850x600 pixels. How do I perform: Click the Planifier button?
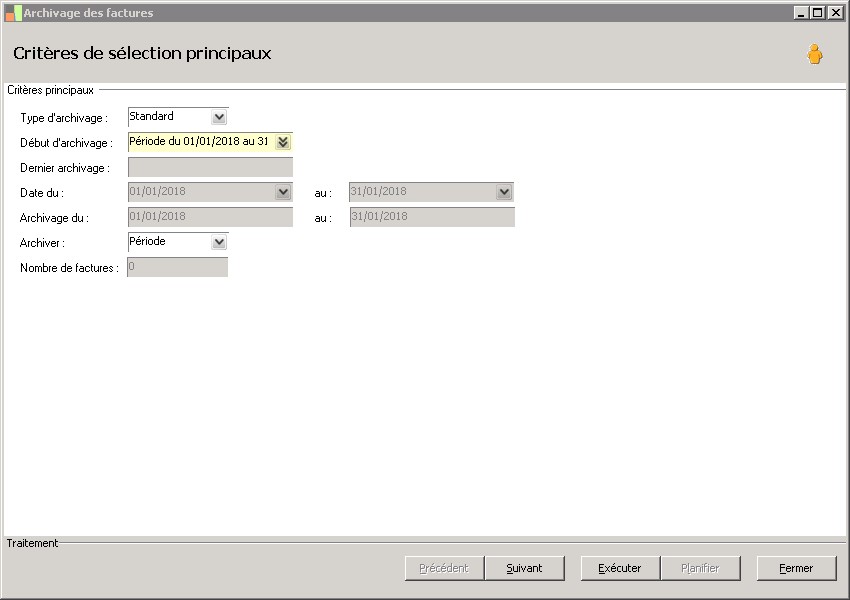(x=700, y=568)
